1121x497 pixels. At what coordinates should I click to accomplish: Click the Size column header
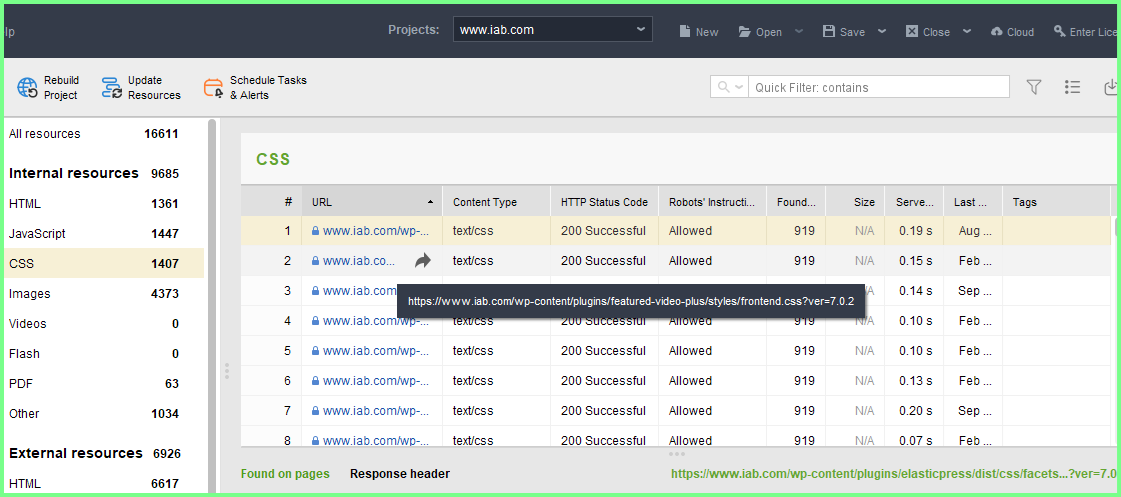point(856,202)
